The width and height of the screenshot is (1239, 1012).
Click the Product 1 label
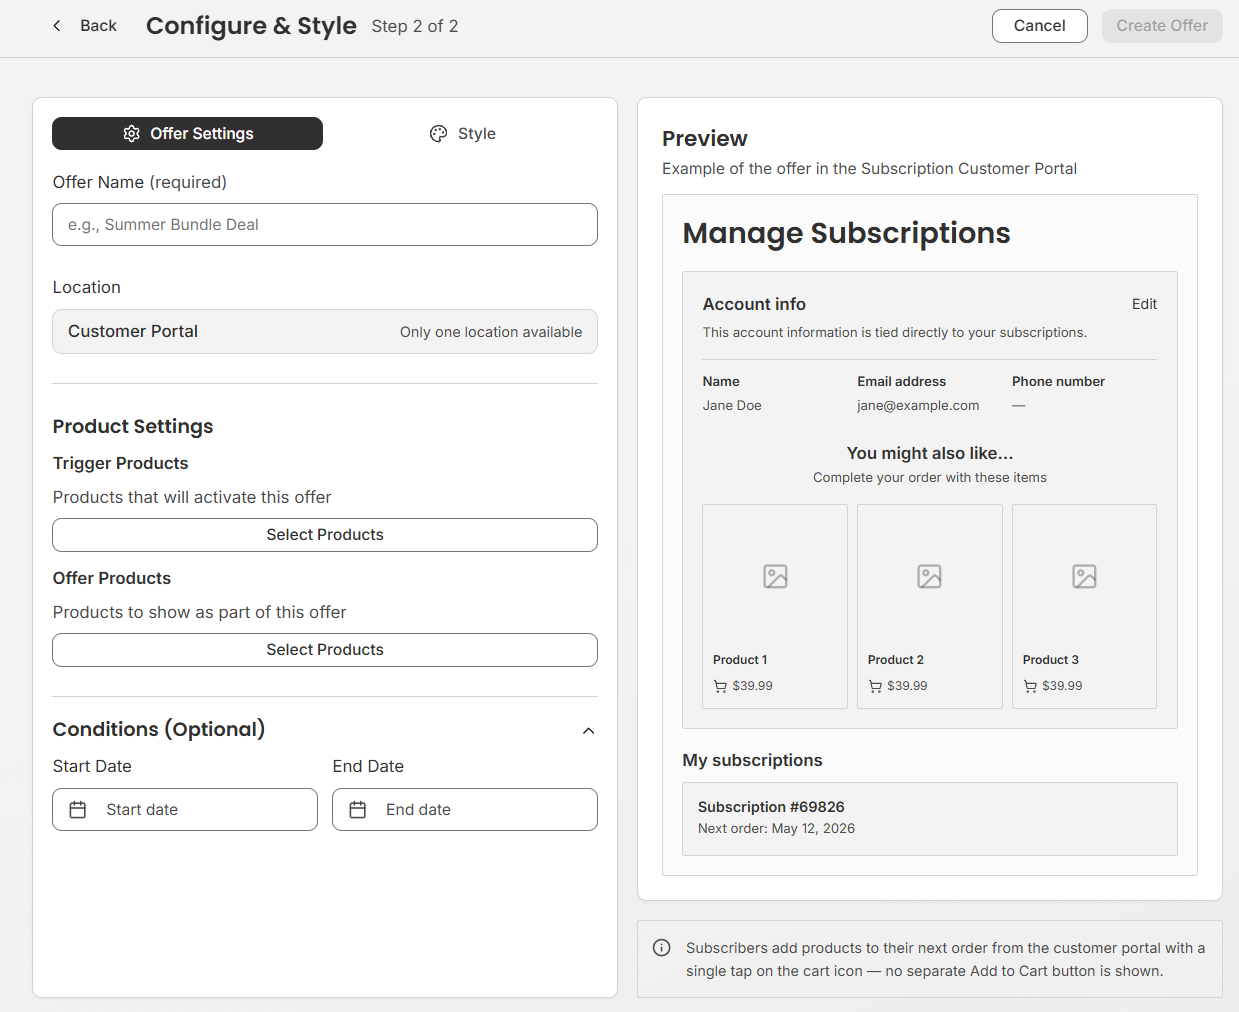740,660
